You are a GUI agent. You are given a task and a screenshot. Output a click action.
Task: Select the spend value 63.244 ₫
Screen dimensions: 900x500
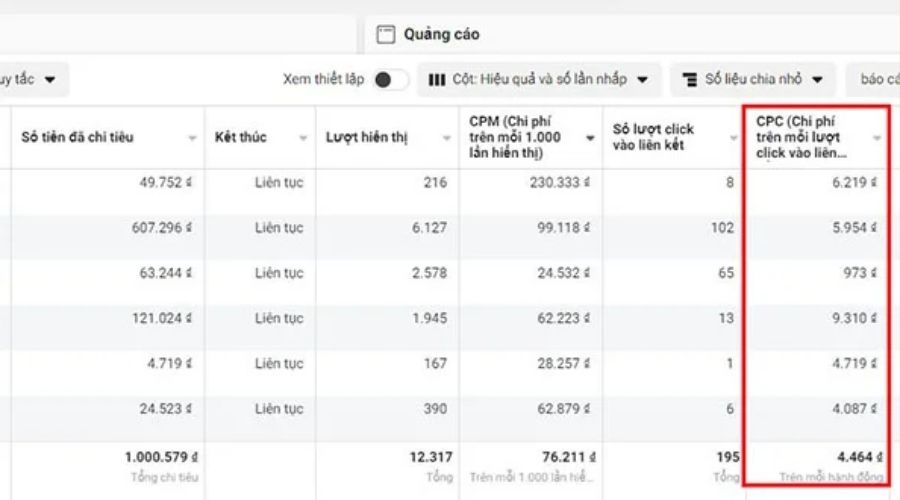(165, 273)
